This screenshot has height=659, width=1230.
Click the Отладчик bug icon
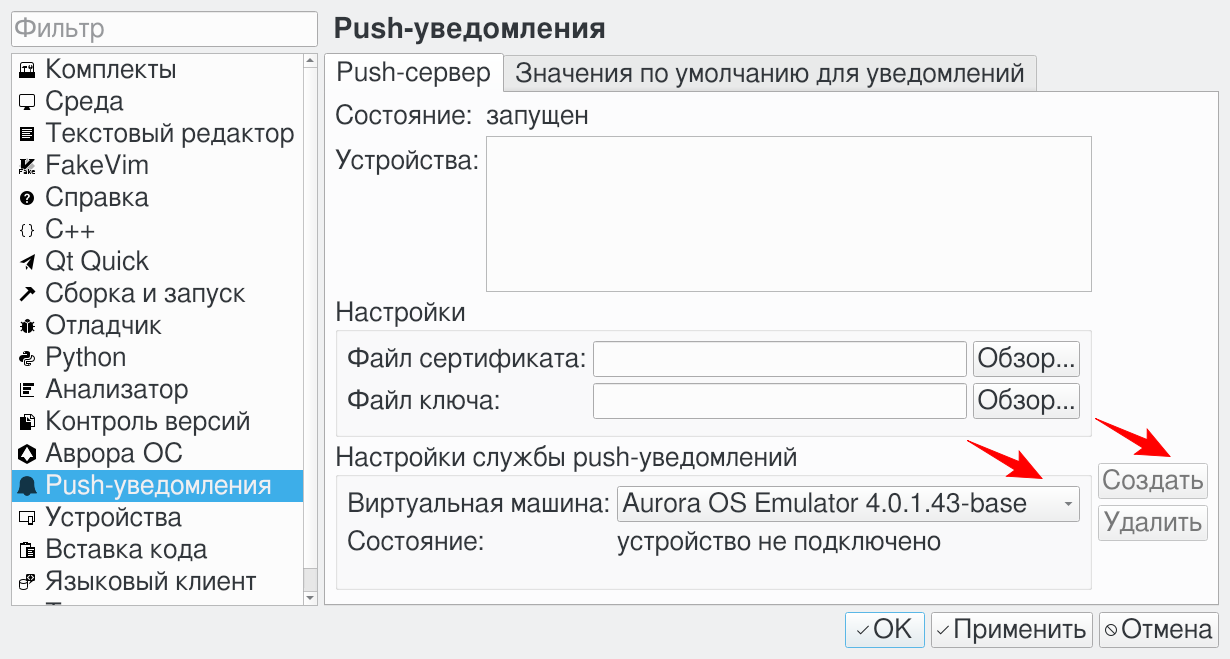point(27,326)
